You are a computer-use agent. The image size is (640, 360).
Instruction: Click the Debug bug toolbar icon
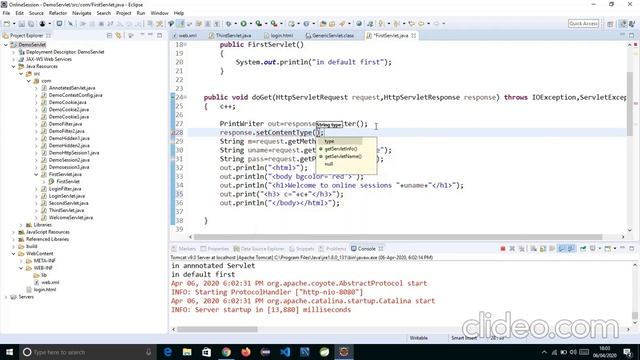click(x=229, y=24)
